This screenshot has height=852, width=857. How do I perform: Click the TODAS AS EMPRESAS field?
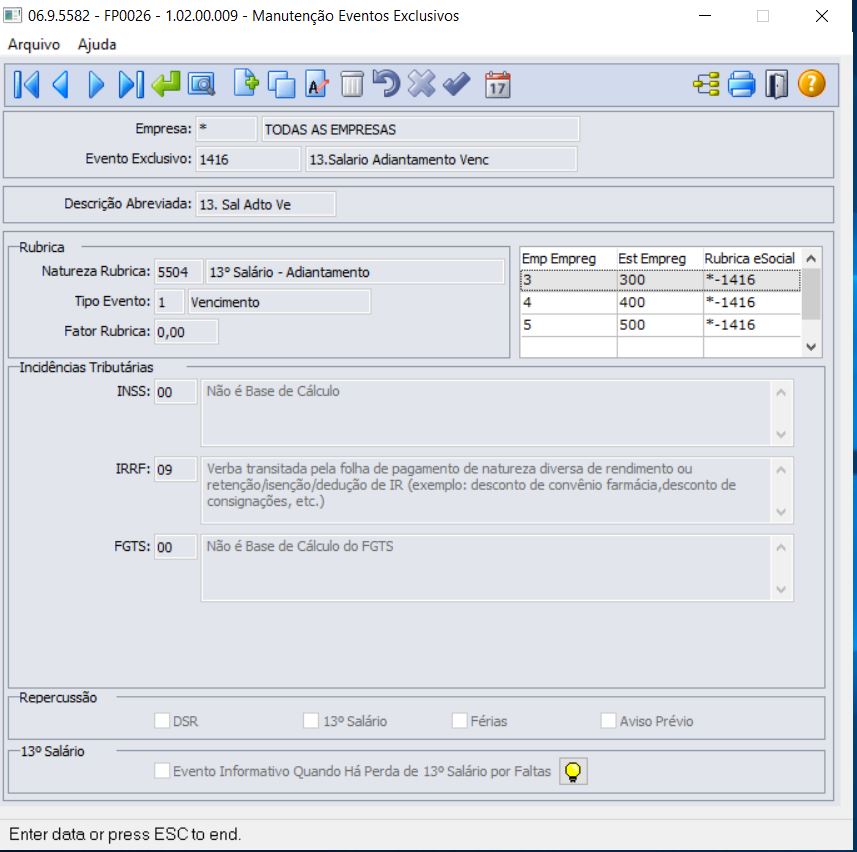(420, 129)
